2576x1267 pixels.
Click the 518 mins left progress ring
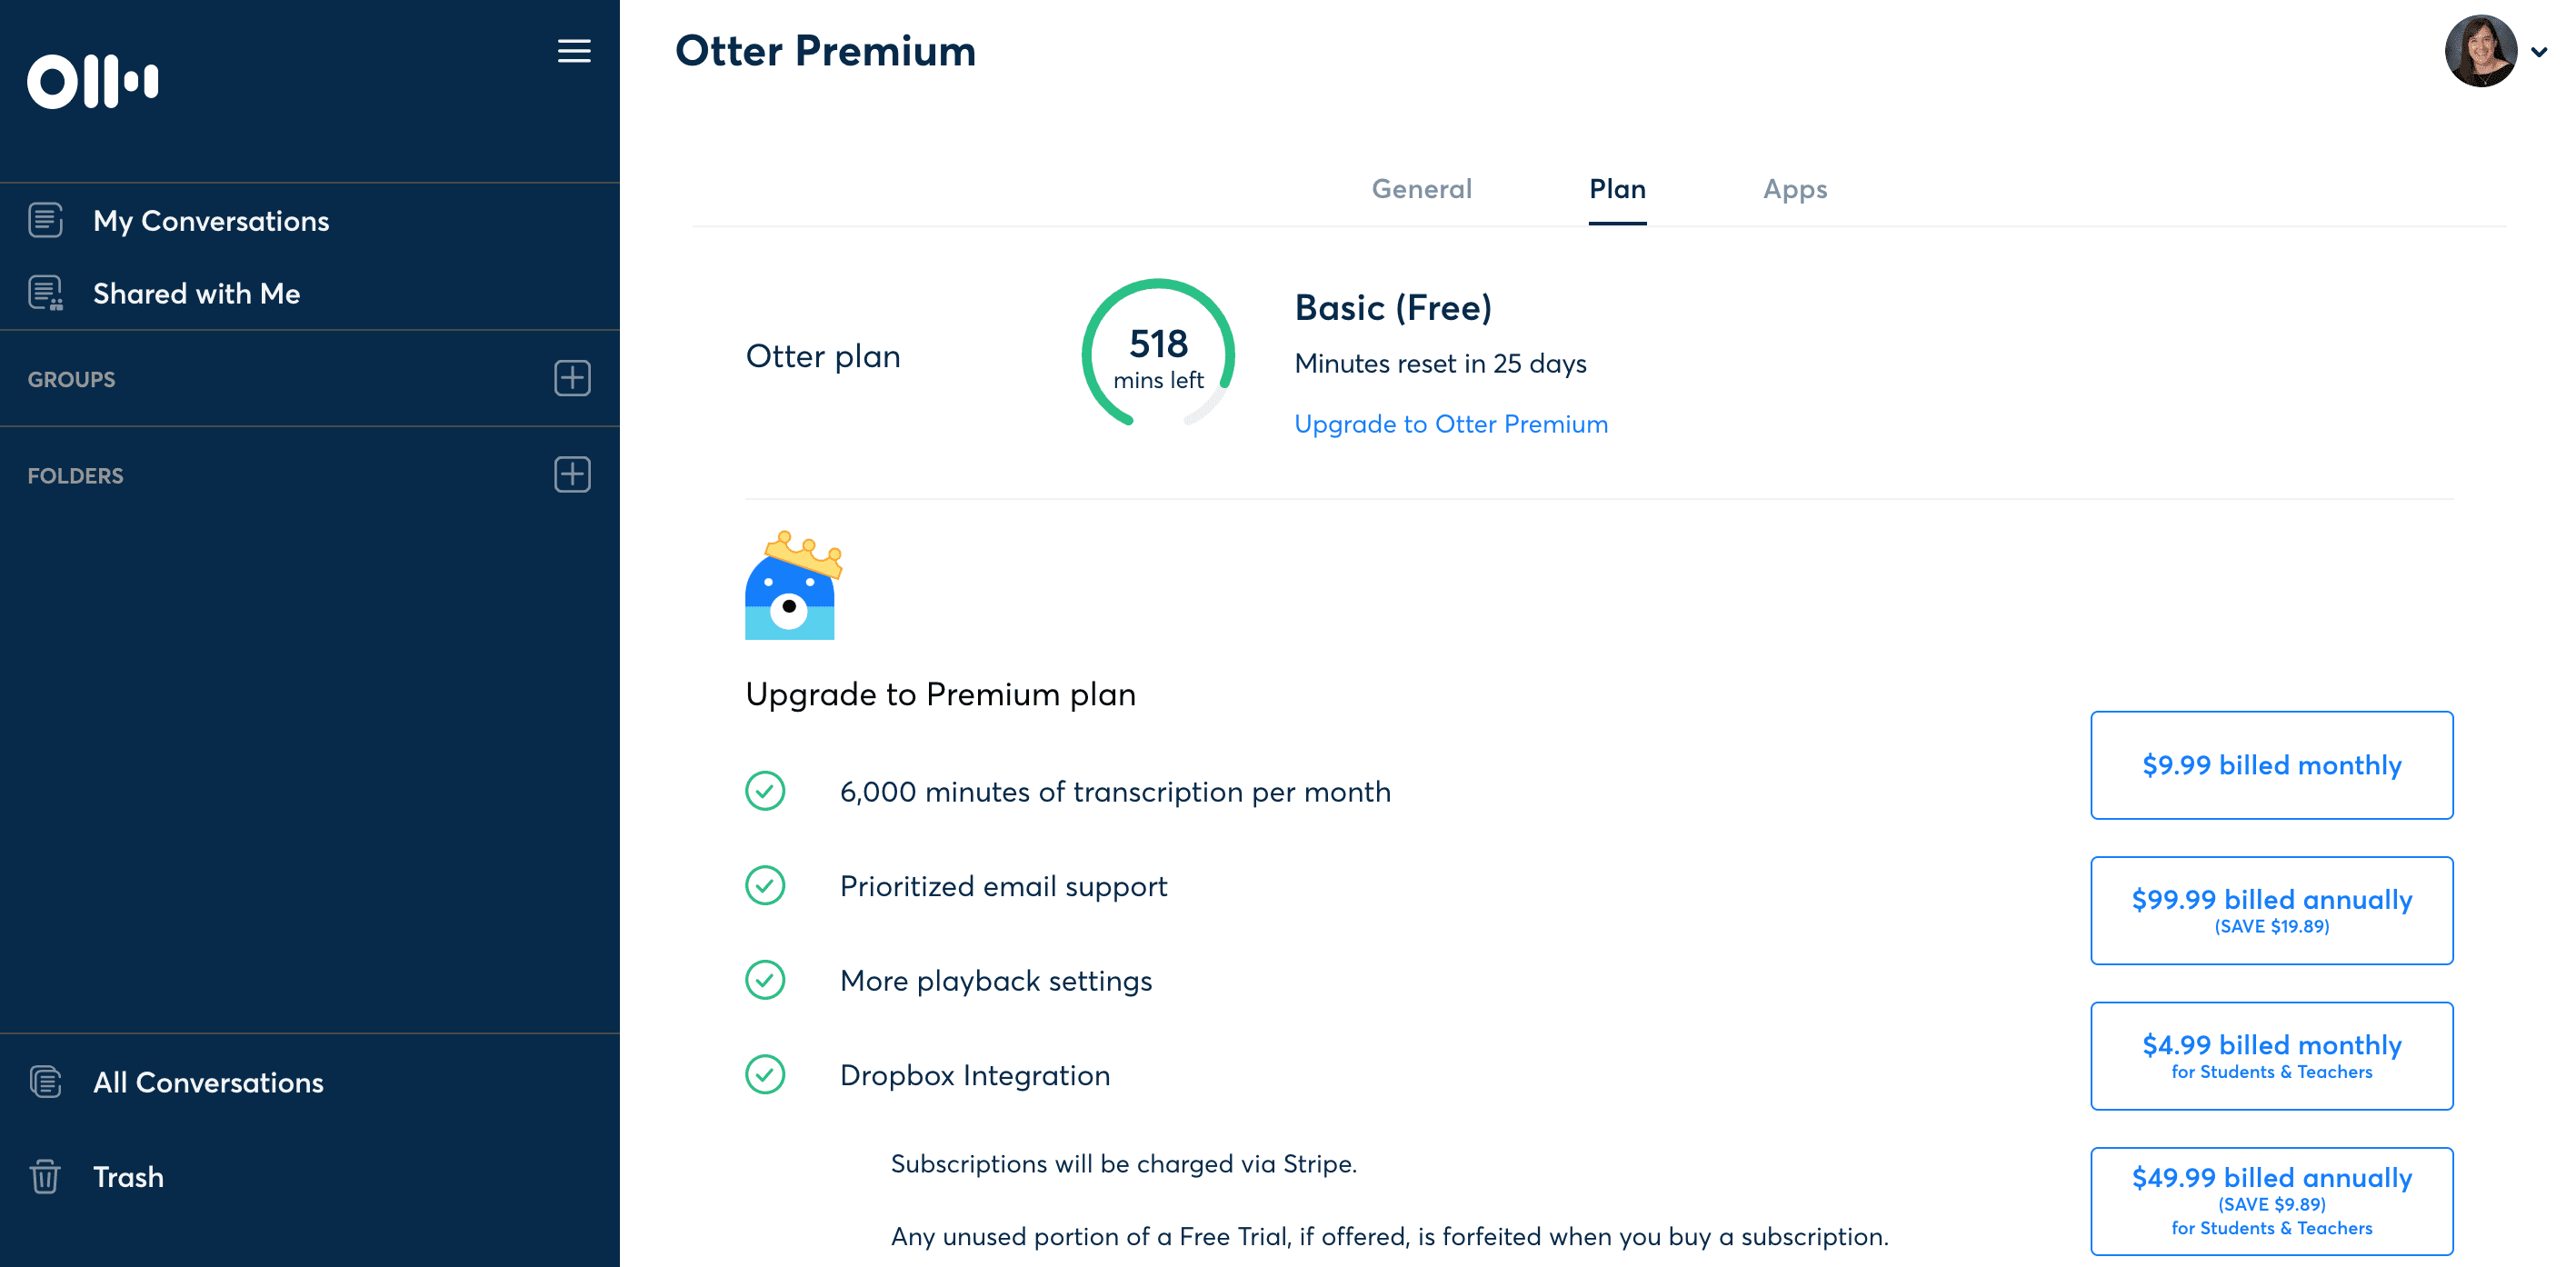click(1158, 354)
